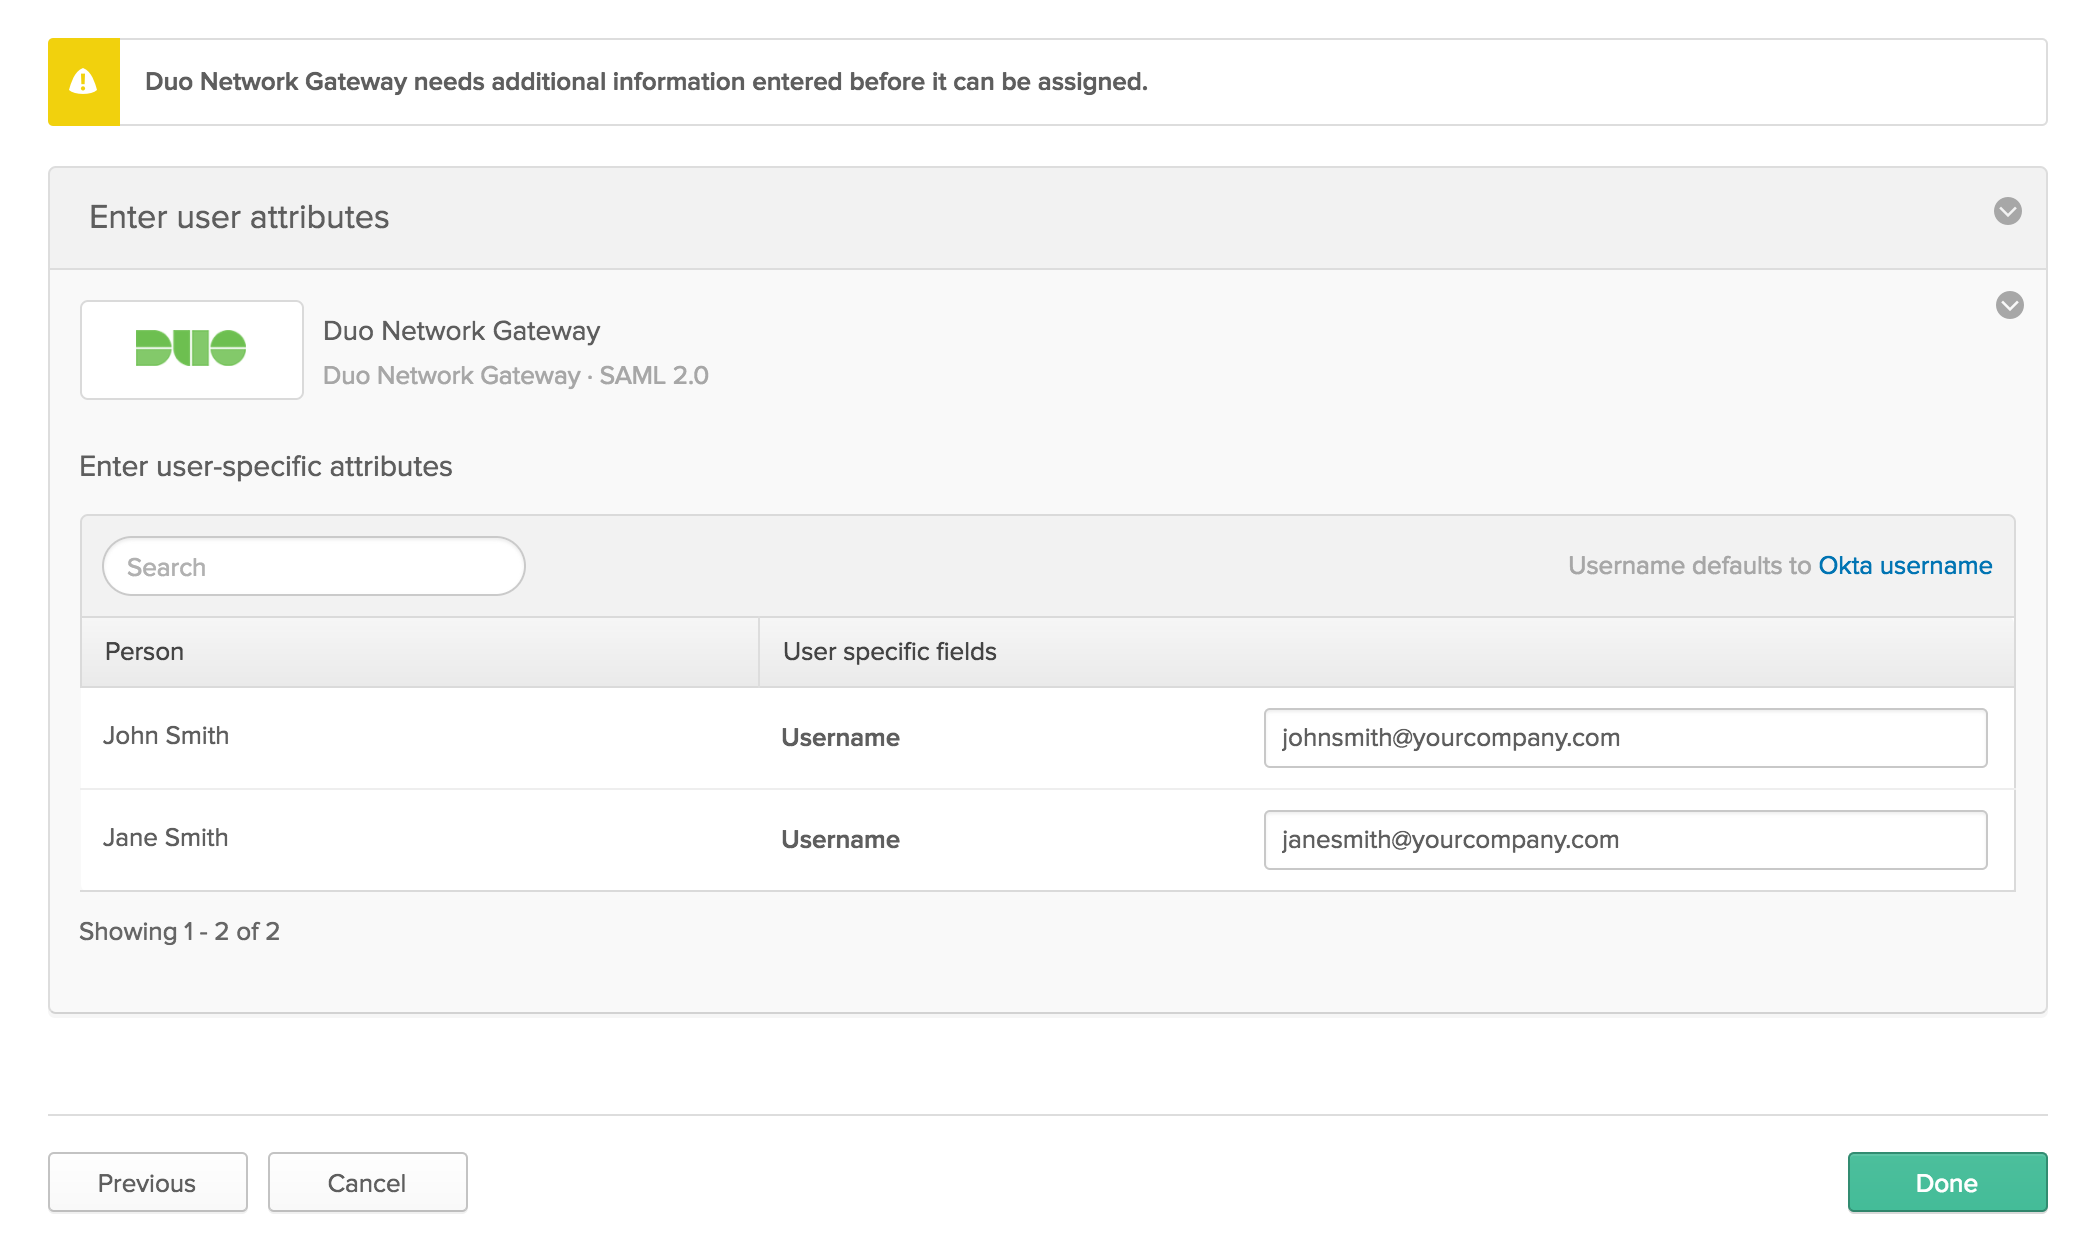Open the Okta username link
Screen dimensions: 2100x1240
(x=1905, y=566)
